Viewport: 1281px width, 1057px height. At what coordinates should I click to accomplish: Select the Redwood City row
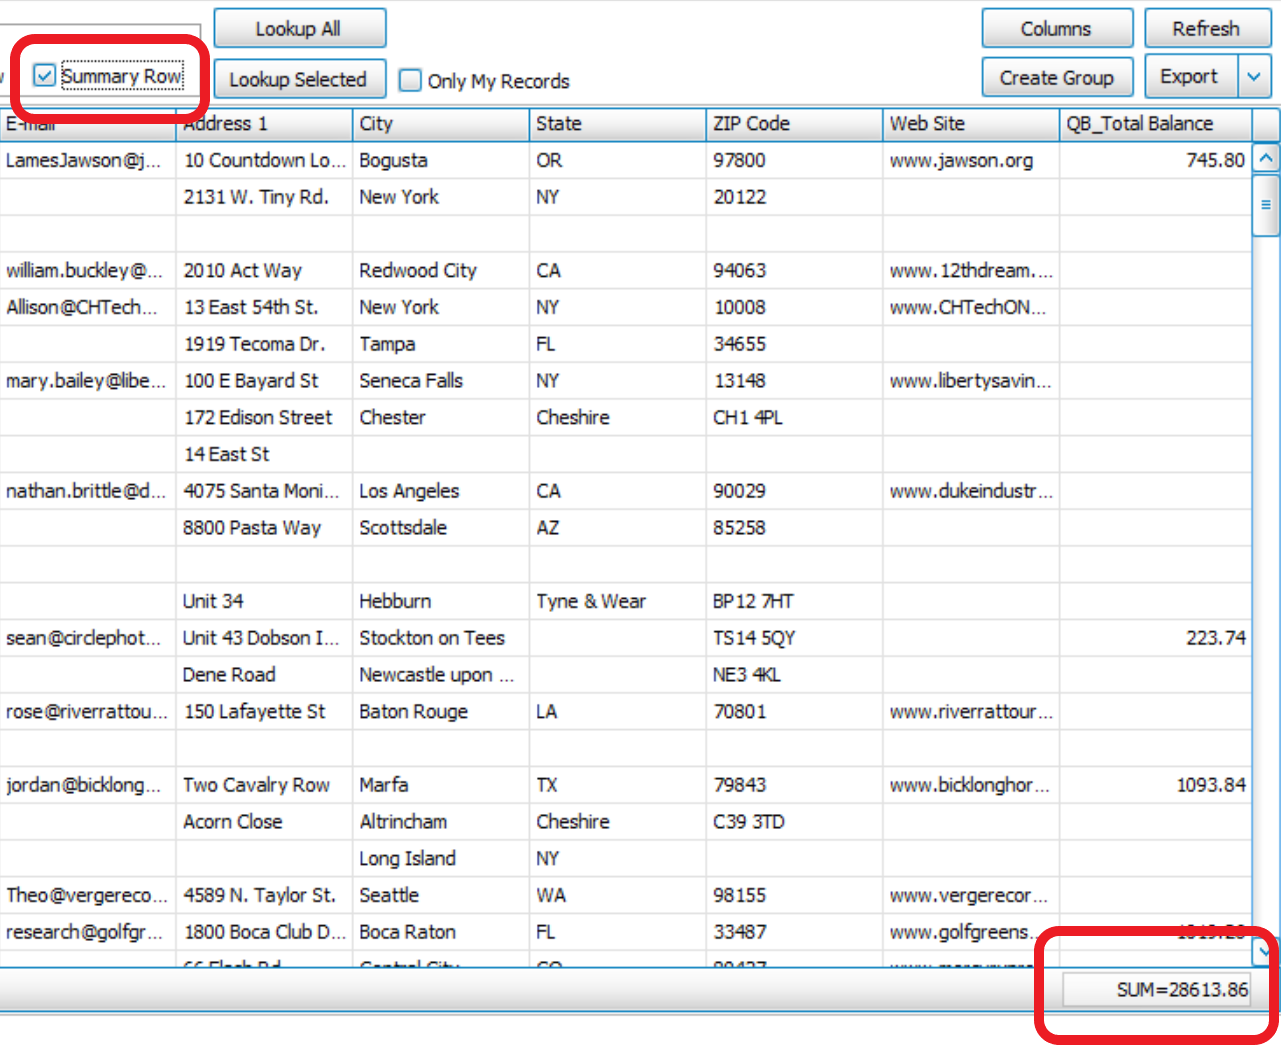pos(418,271)
